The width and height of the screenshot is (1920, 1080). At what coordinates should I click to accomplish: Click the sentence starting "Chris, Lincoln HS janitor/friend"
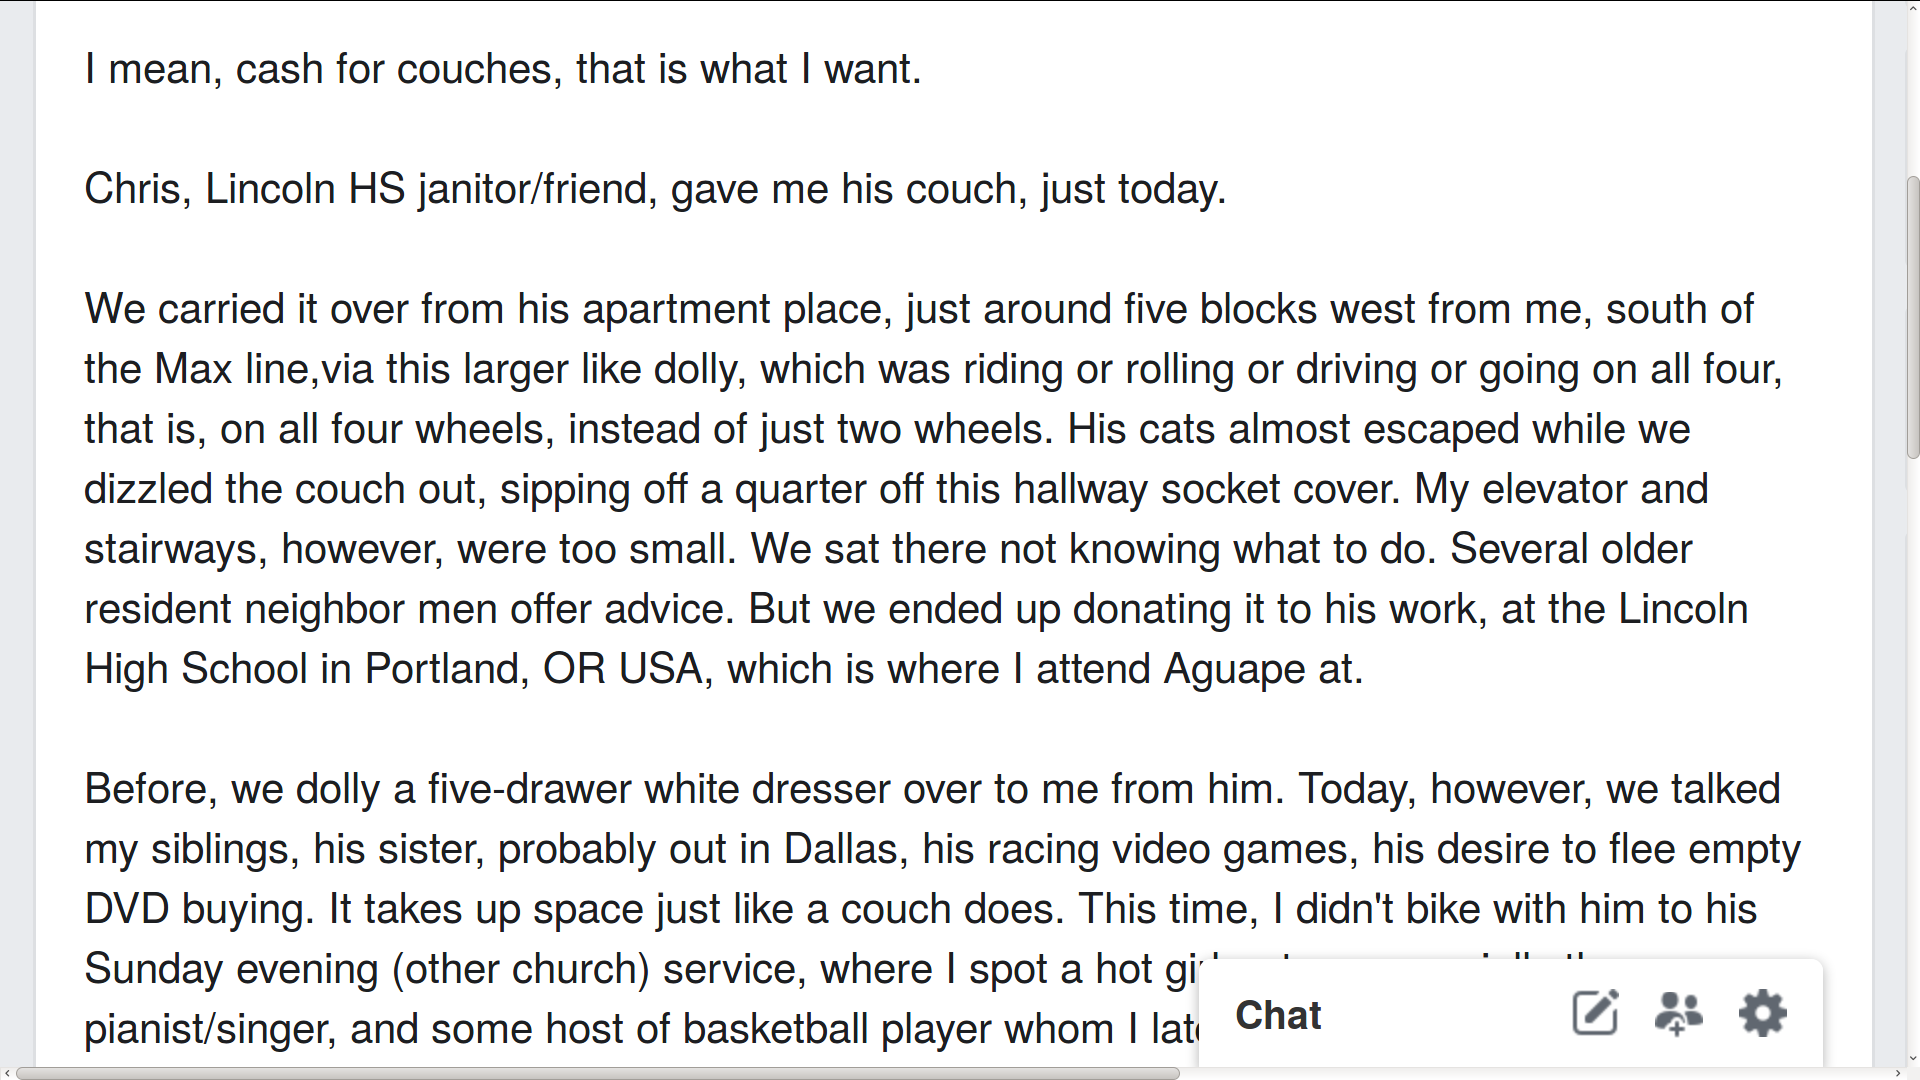pos(654,190)
